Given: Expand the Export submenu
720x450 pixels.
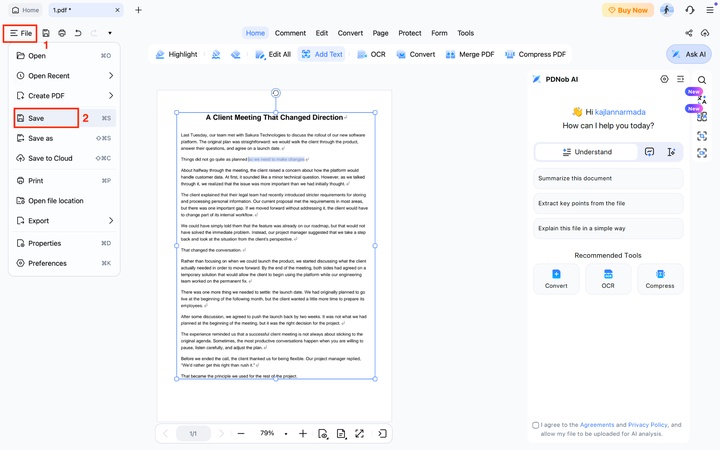Looking at the screenshot, I should 64,221.
